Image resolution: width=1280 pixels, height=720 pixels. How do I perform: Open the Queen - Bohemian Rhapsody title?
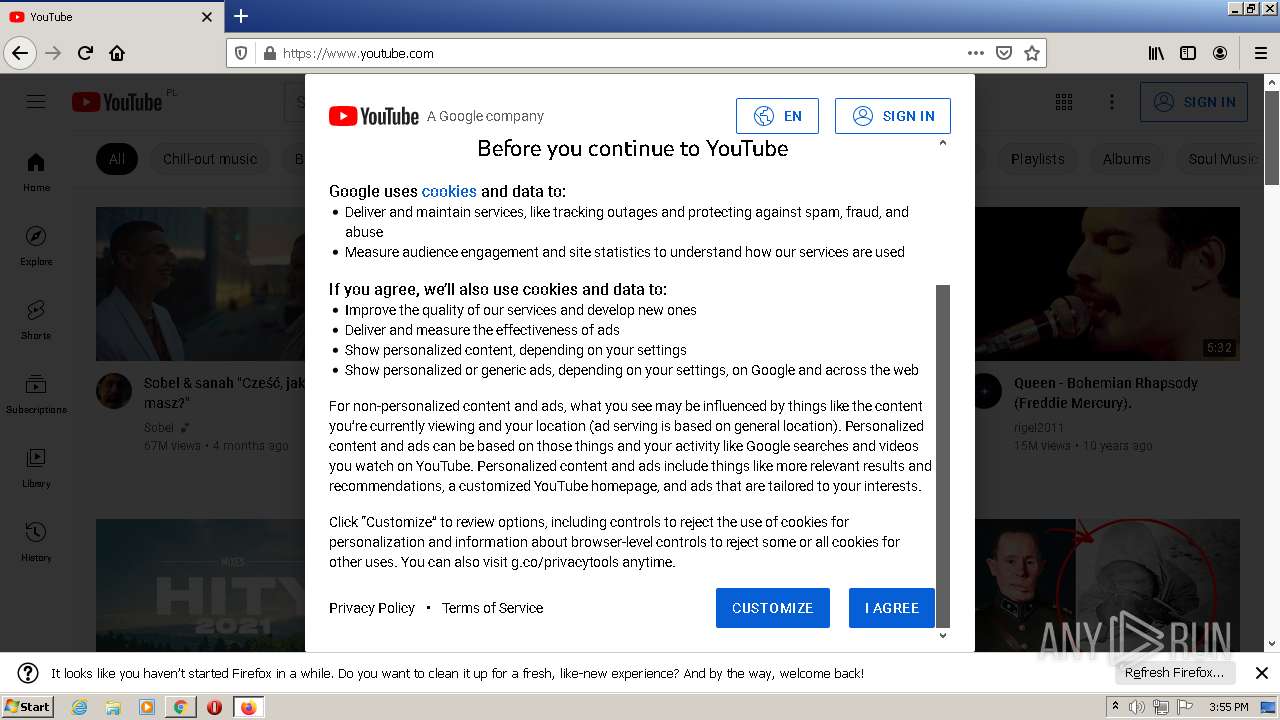1105,393
